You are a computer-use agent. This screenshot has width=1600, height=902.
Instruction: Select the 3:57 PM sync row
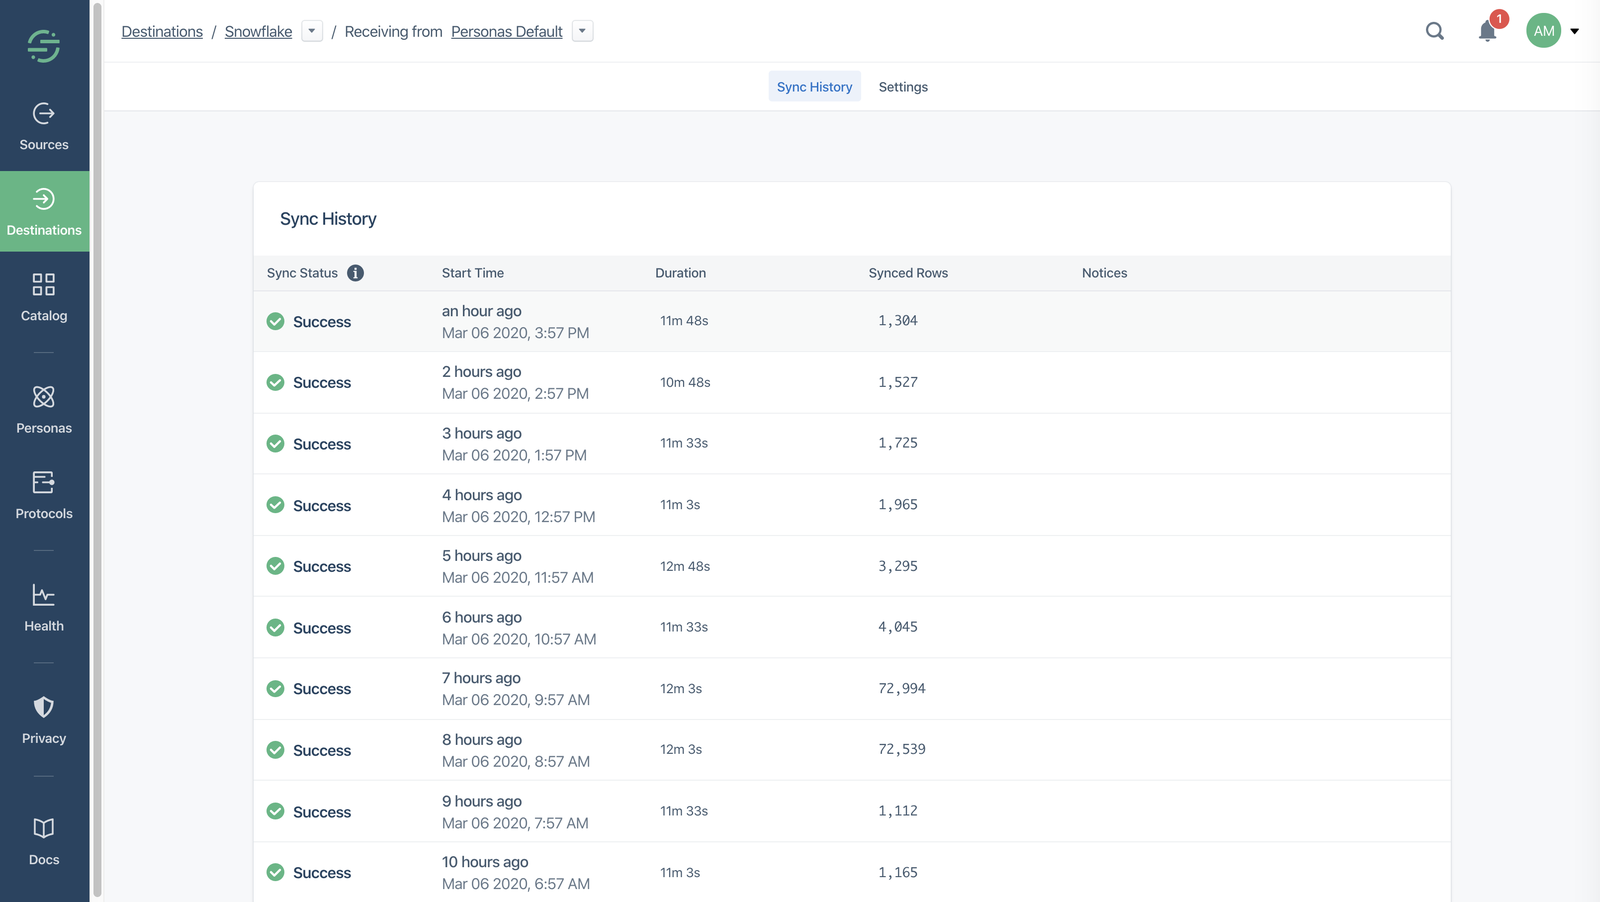point(850,321)
